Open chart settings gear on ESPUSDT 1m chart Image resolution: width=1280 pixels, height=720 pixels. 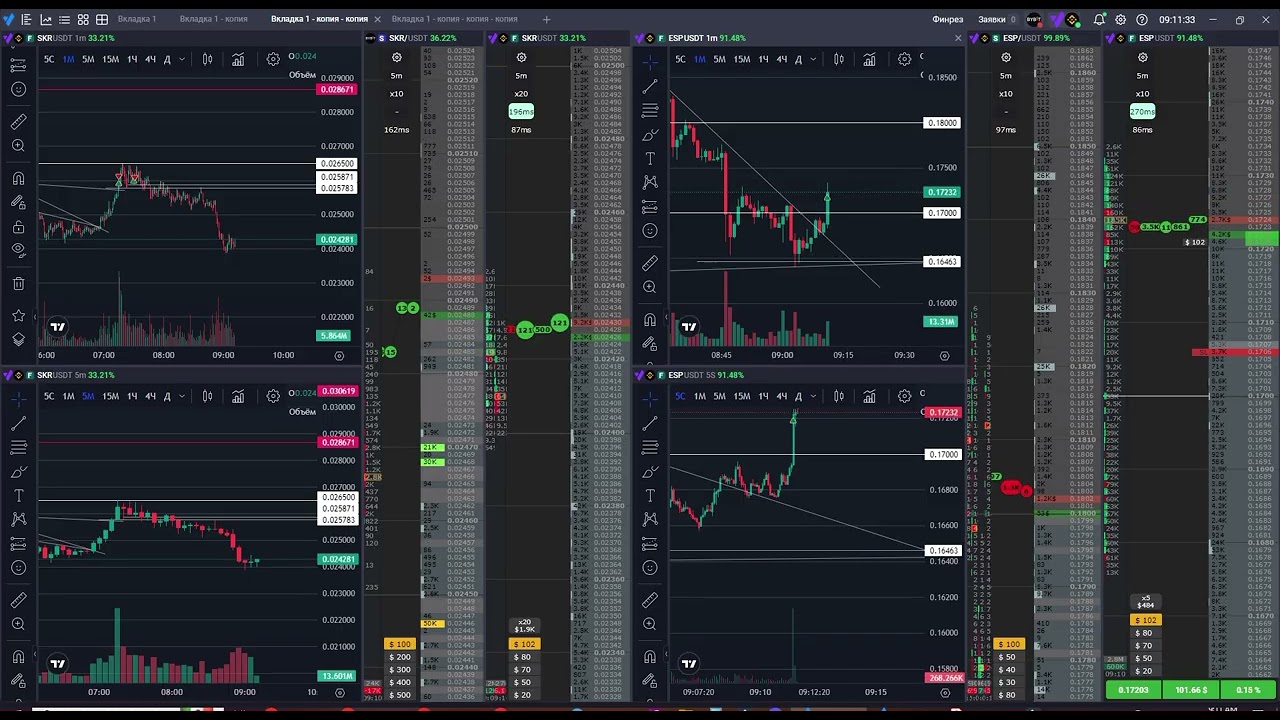click(x=904, y=59)
